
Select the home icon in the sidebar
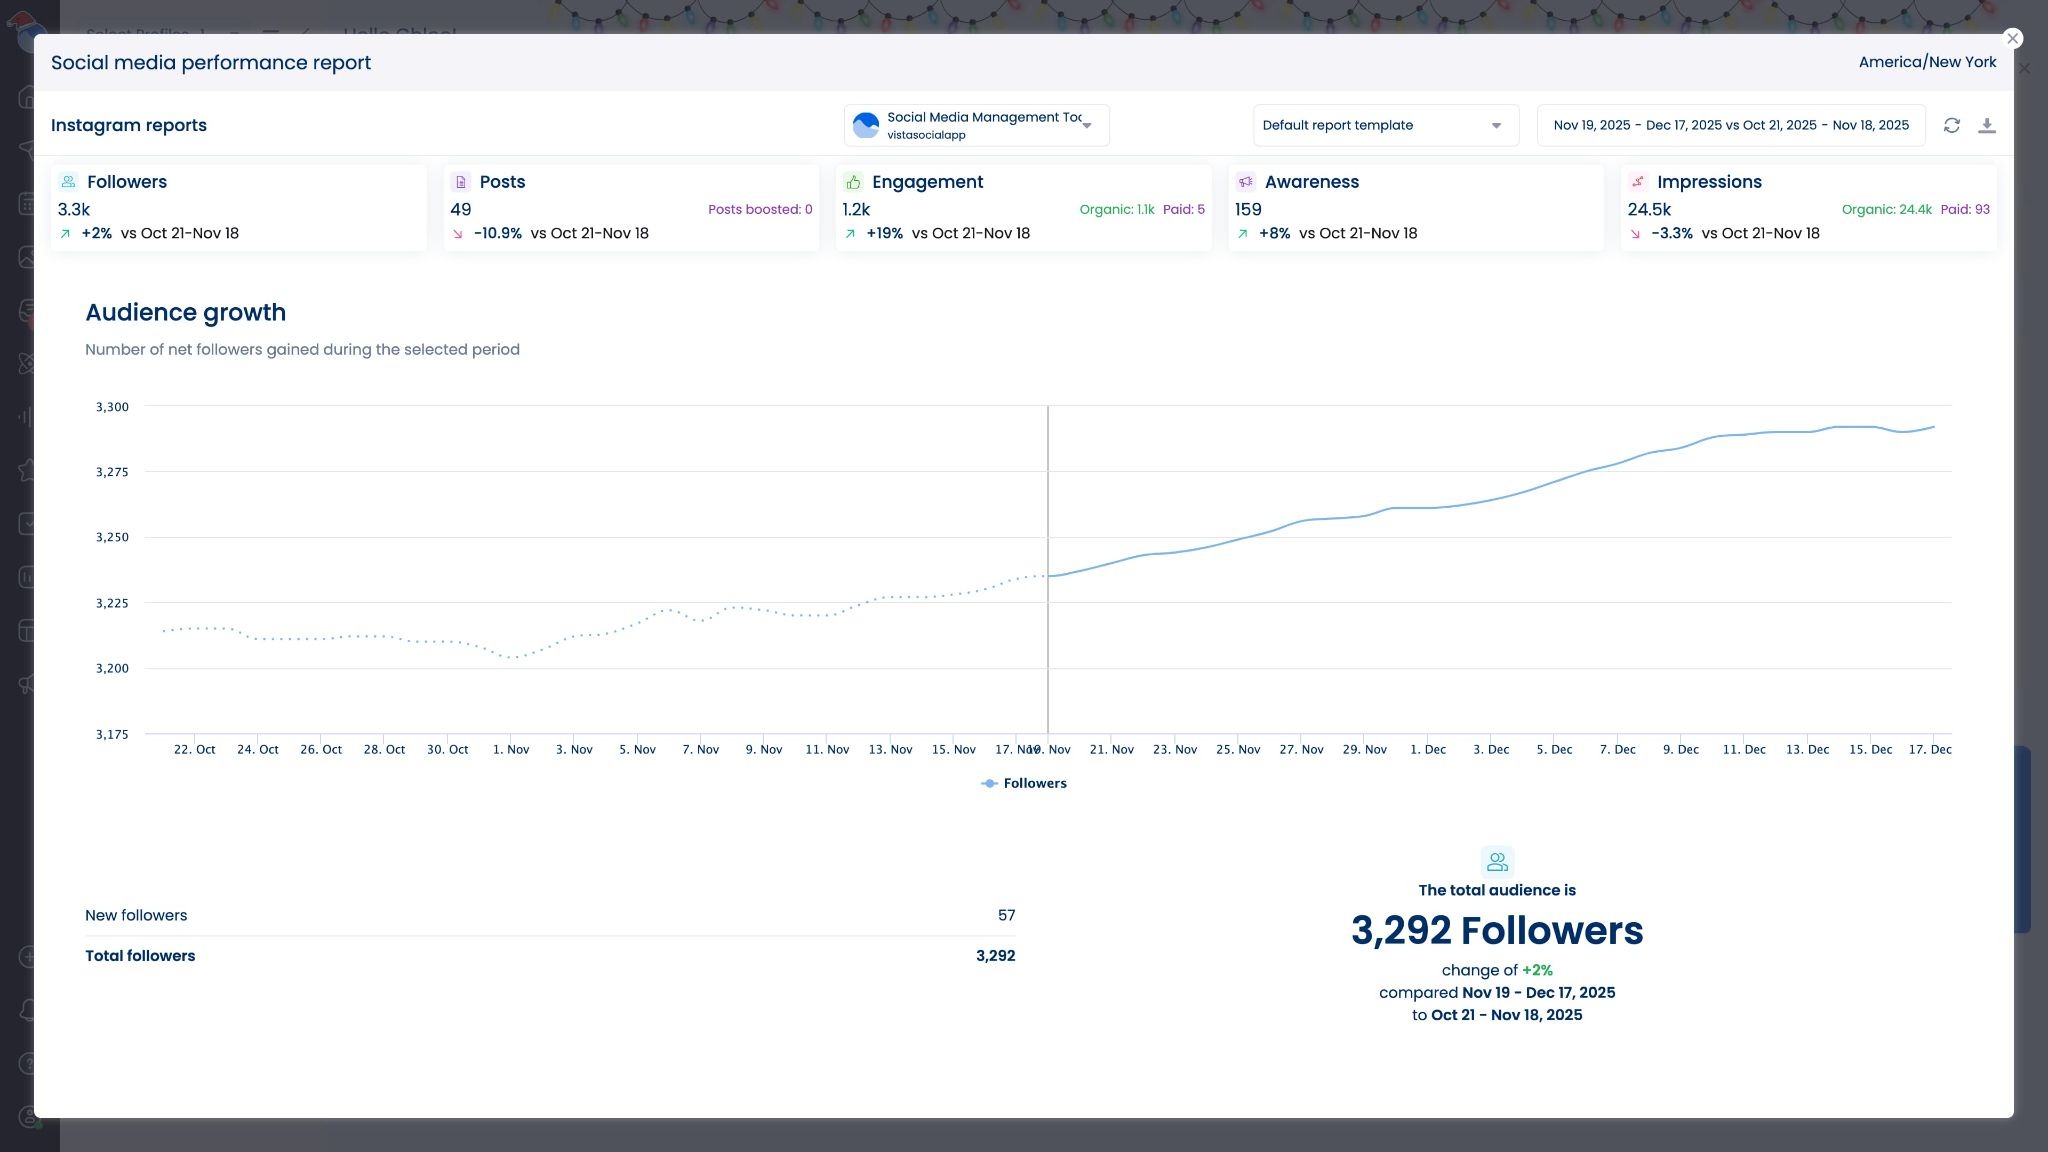click(x=26, y=96)
